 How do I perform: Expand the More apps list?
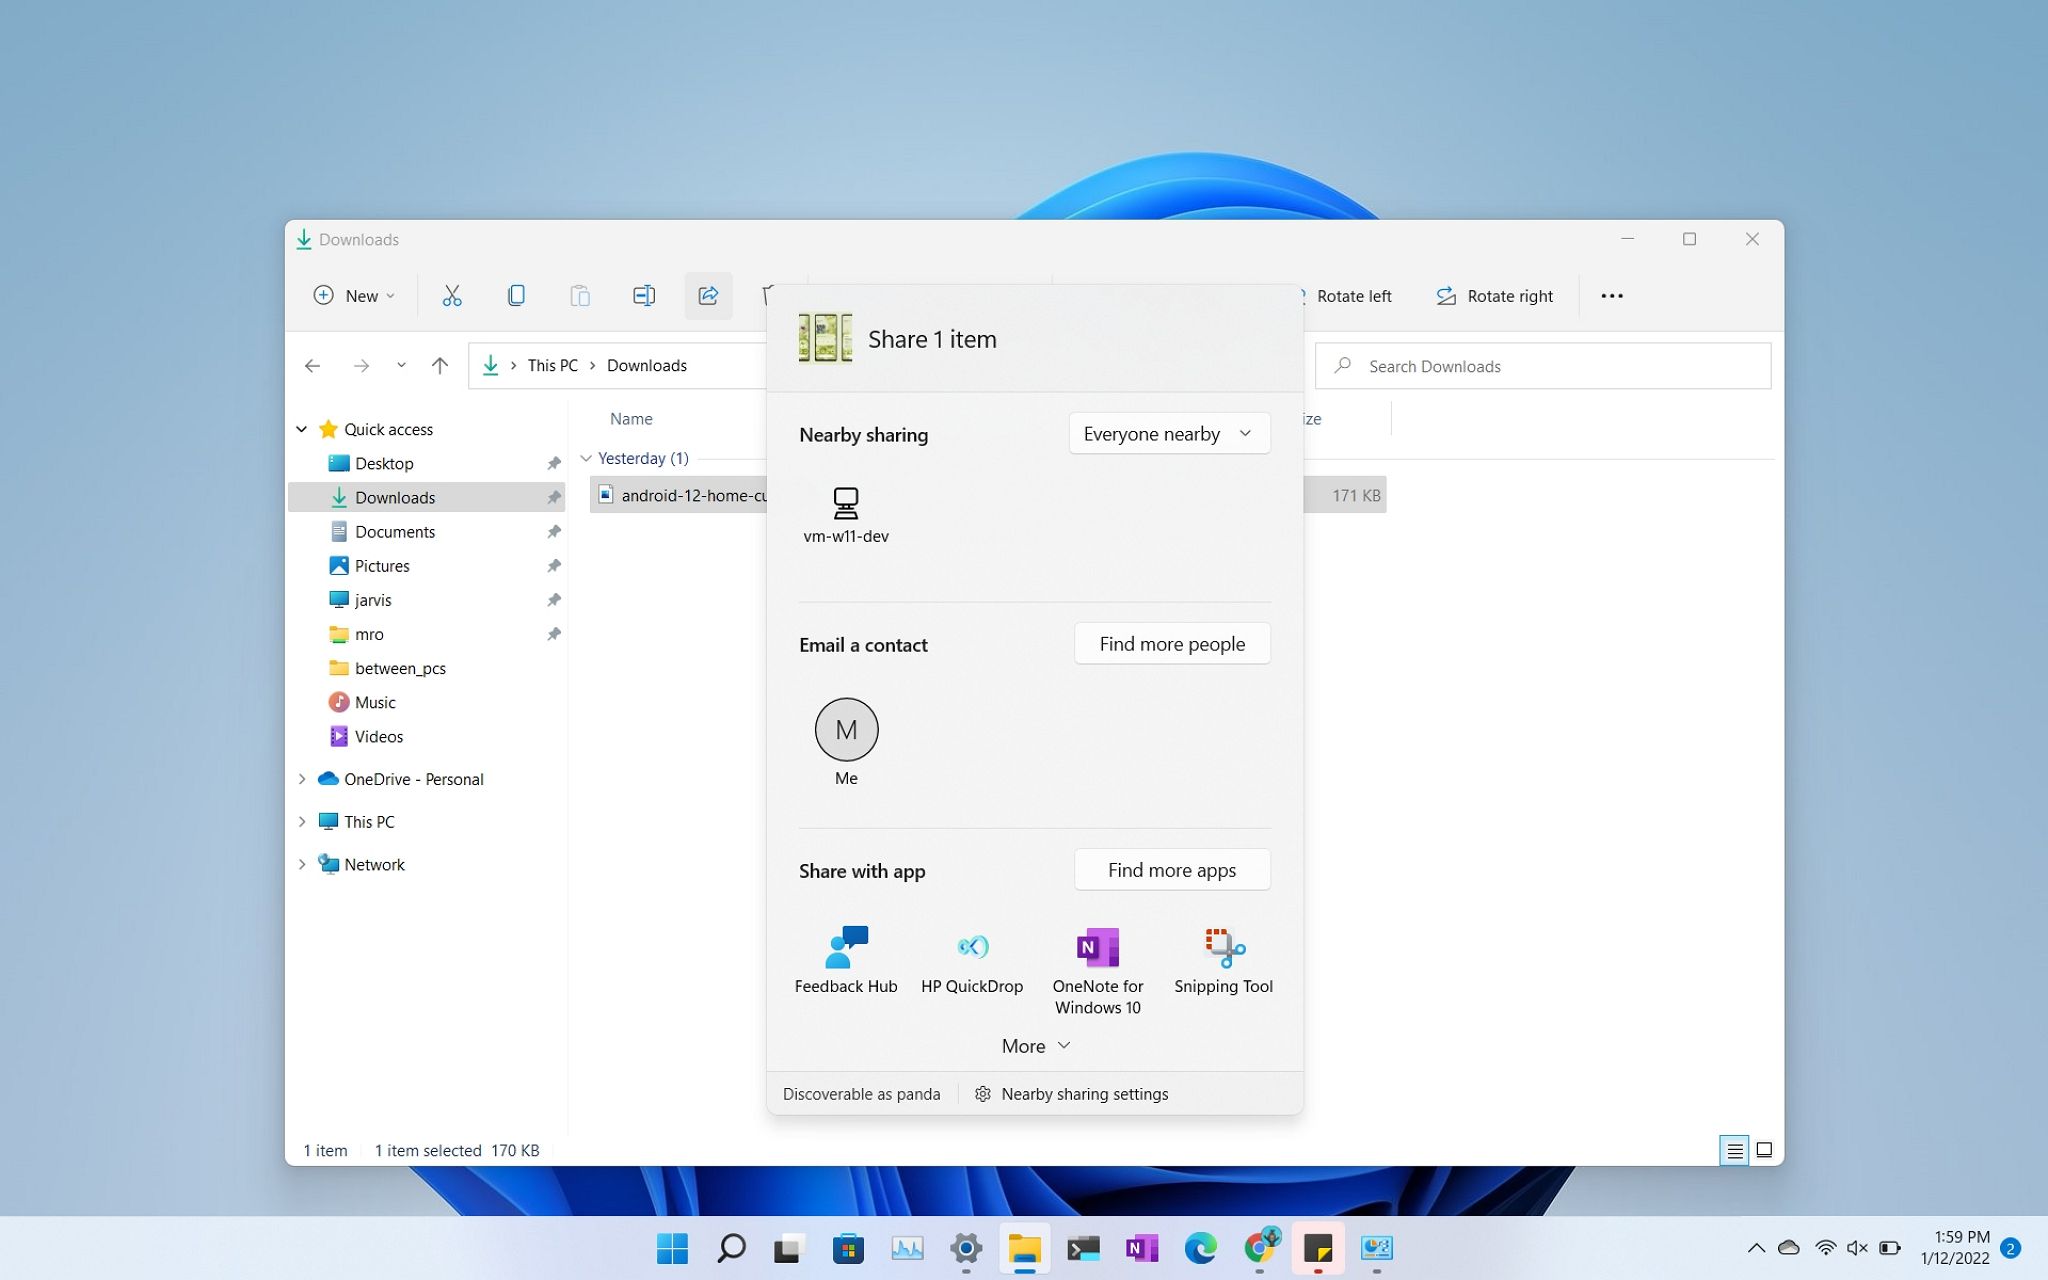[x=1036, y=1046]
